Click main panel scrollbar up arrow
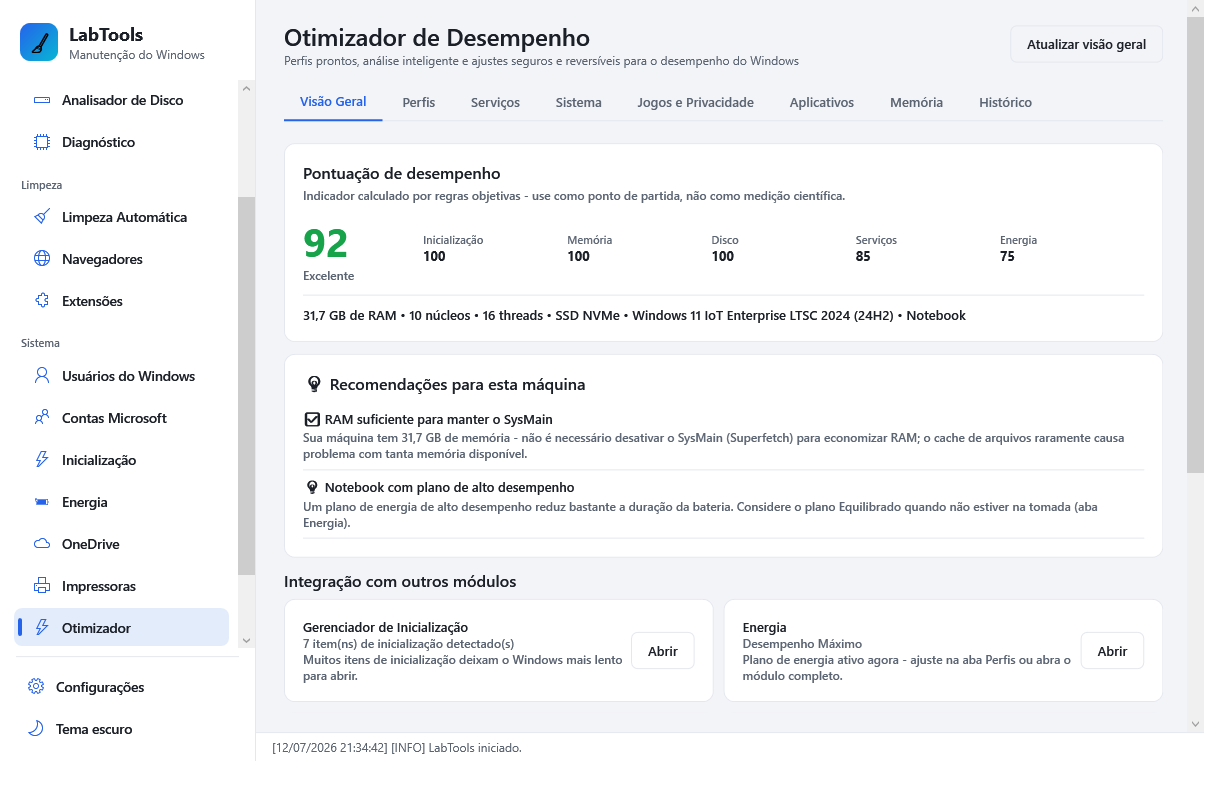Viewport: 1220px width, 800px height. 1196,8
